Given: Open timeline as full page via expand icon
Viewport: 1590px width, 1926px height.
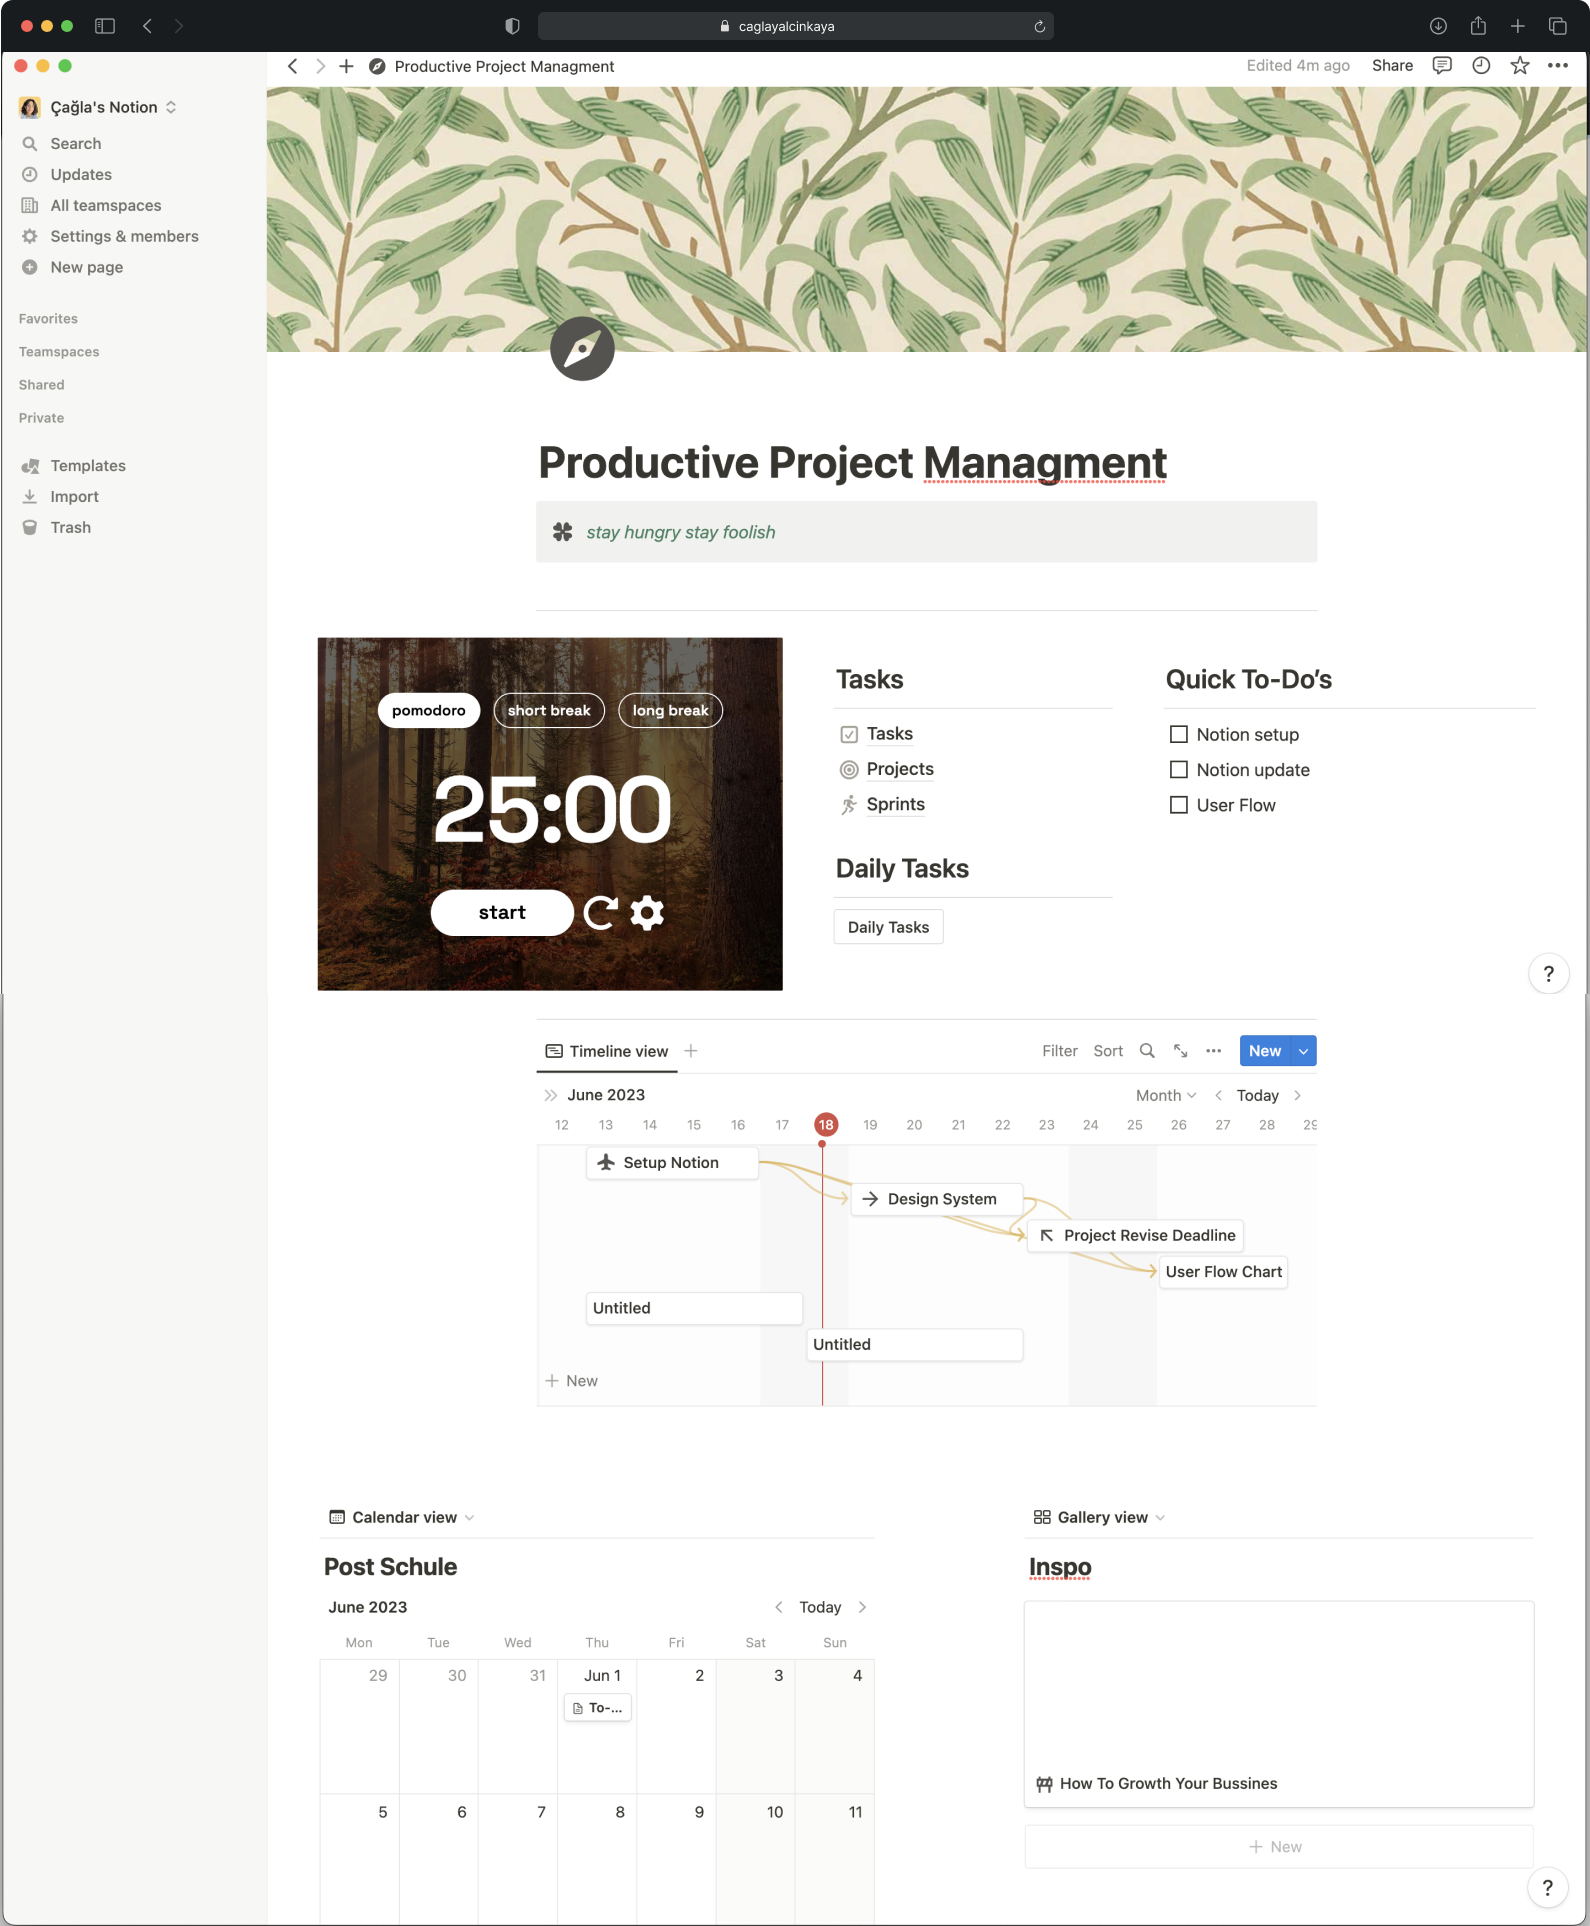Looking at the screenshot, I should pos(1181,1051).
